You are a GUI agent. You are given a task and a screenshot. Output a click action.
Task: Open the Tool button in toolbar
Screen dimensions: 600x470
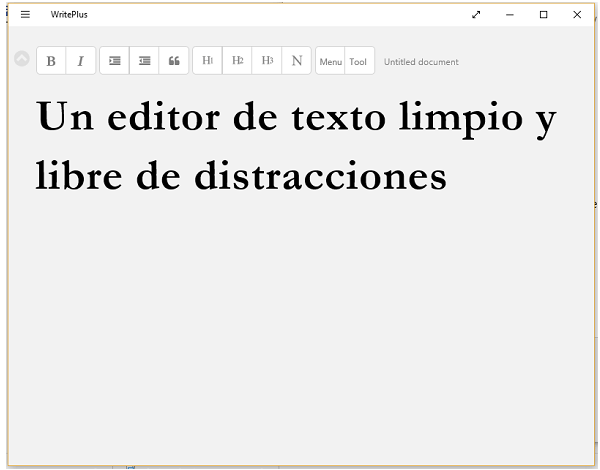[x=360, y=61]
